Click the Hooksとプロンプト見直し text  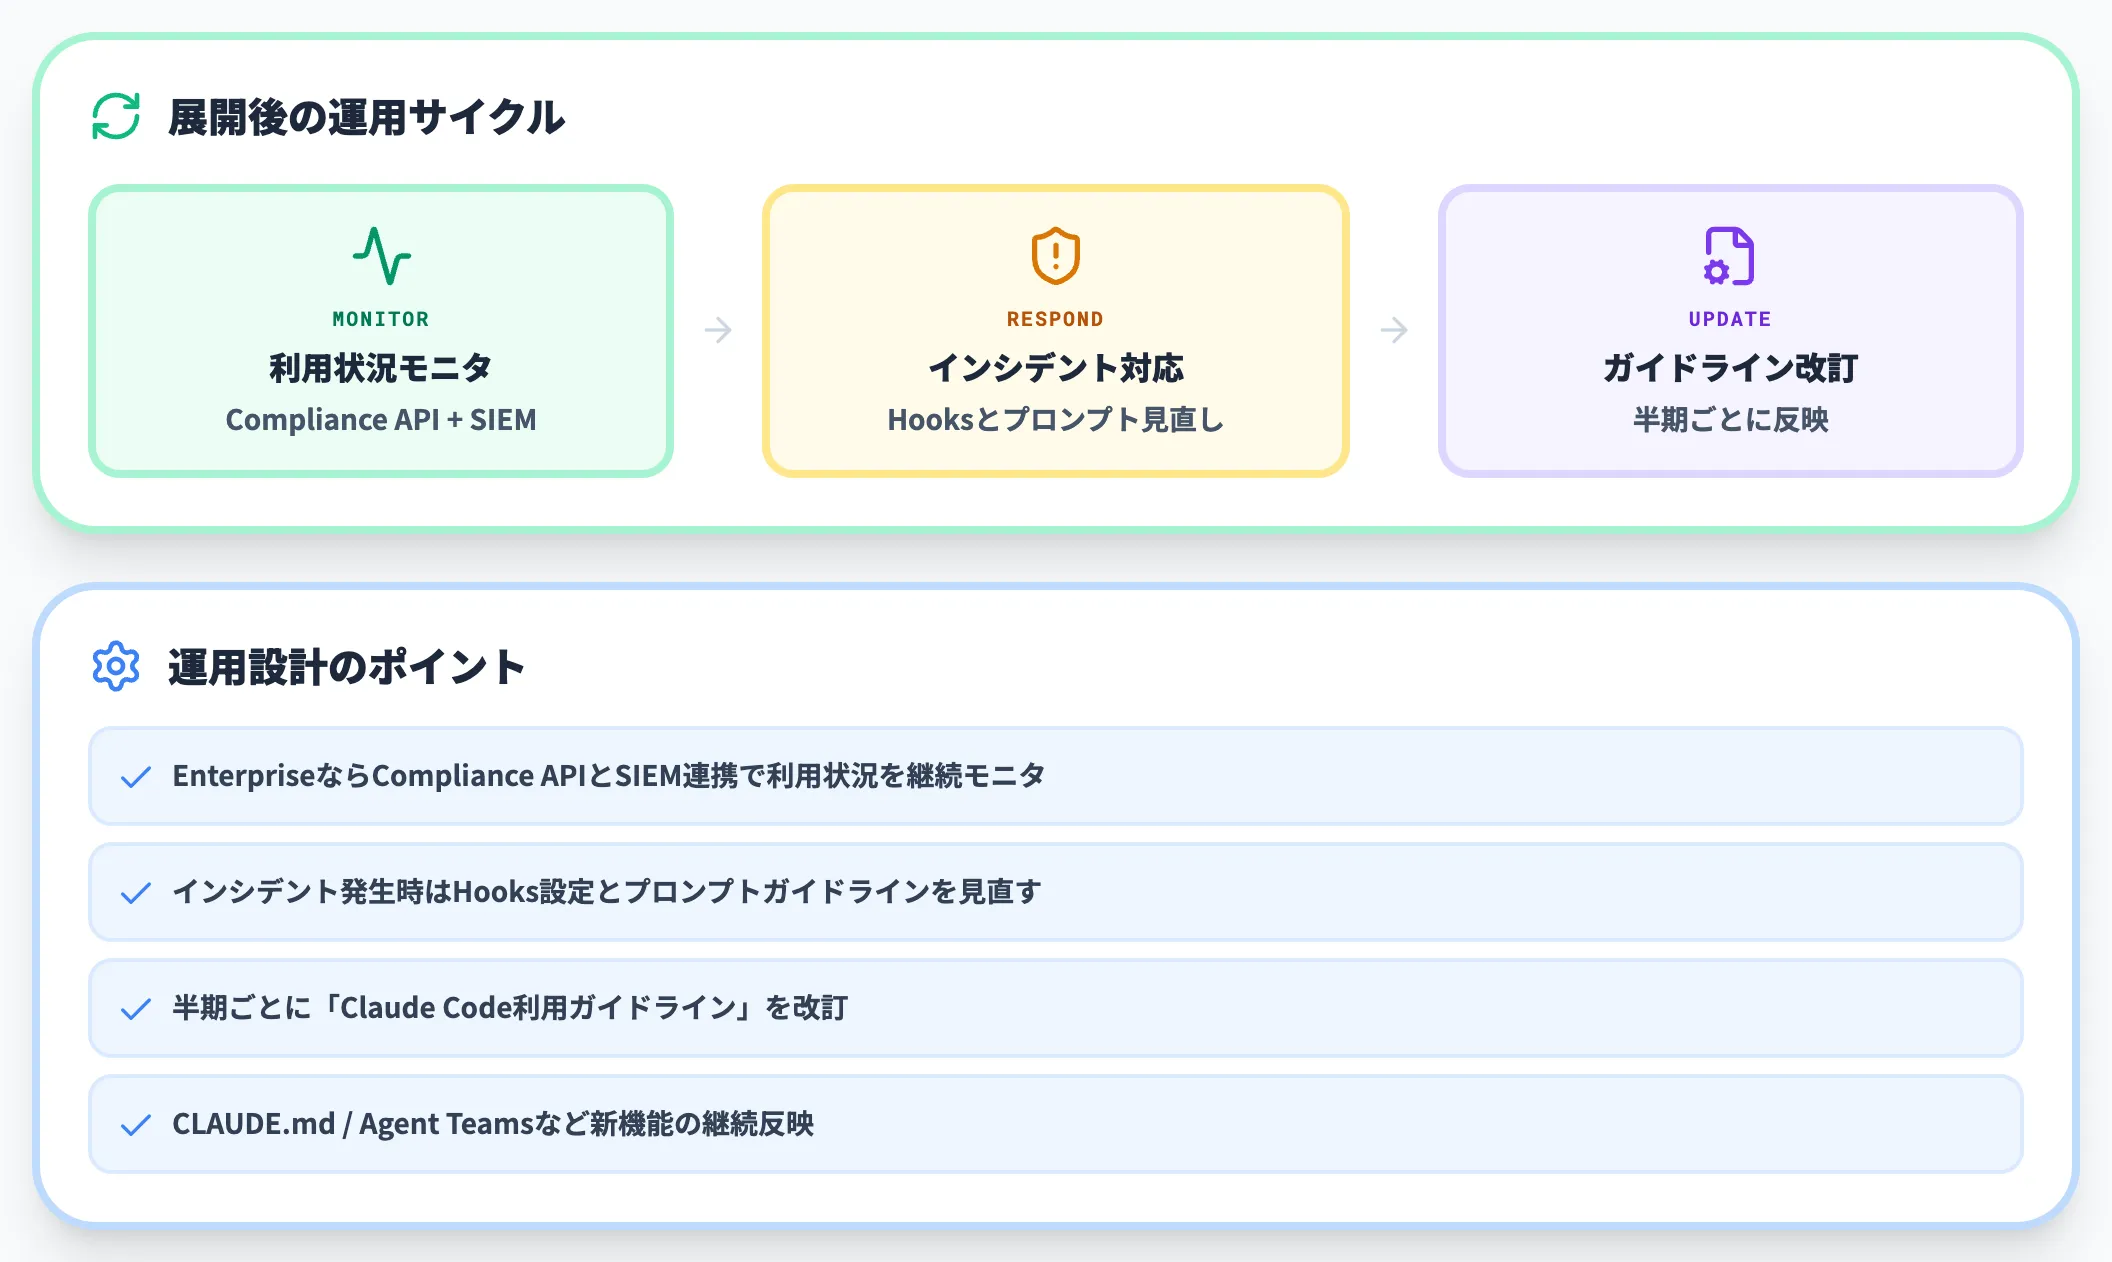(1056, 420)
